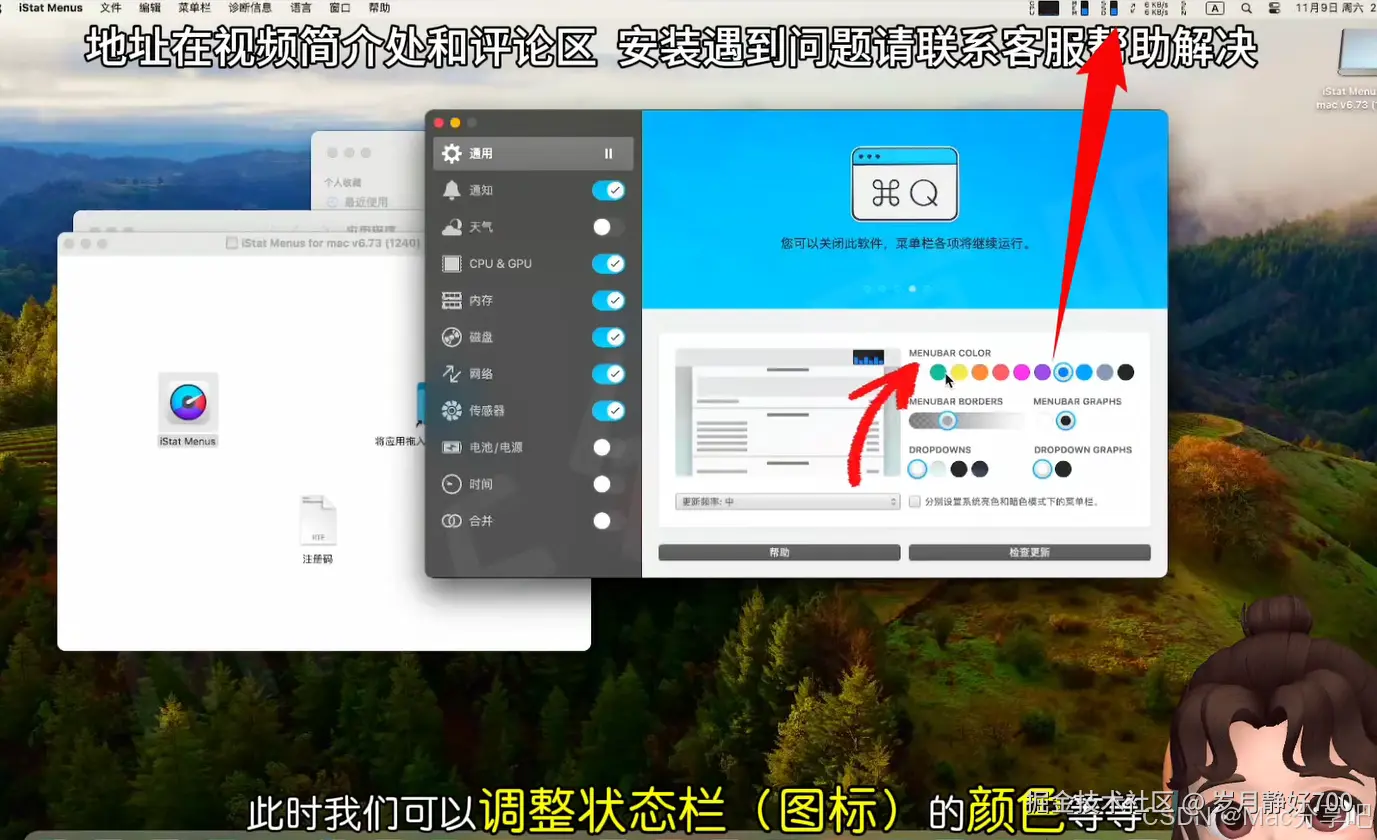Disable the CPU & GPU menubar toggle
This screenshot has width=1377, height=840.
click(608, 263)
